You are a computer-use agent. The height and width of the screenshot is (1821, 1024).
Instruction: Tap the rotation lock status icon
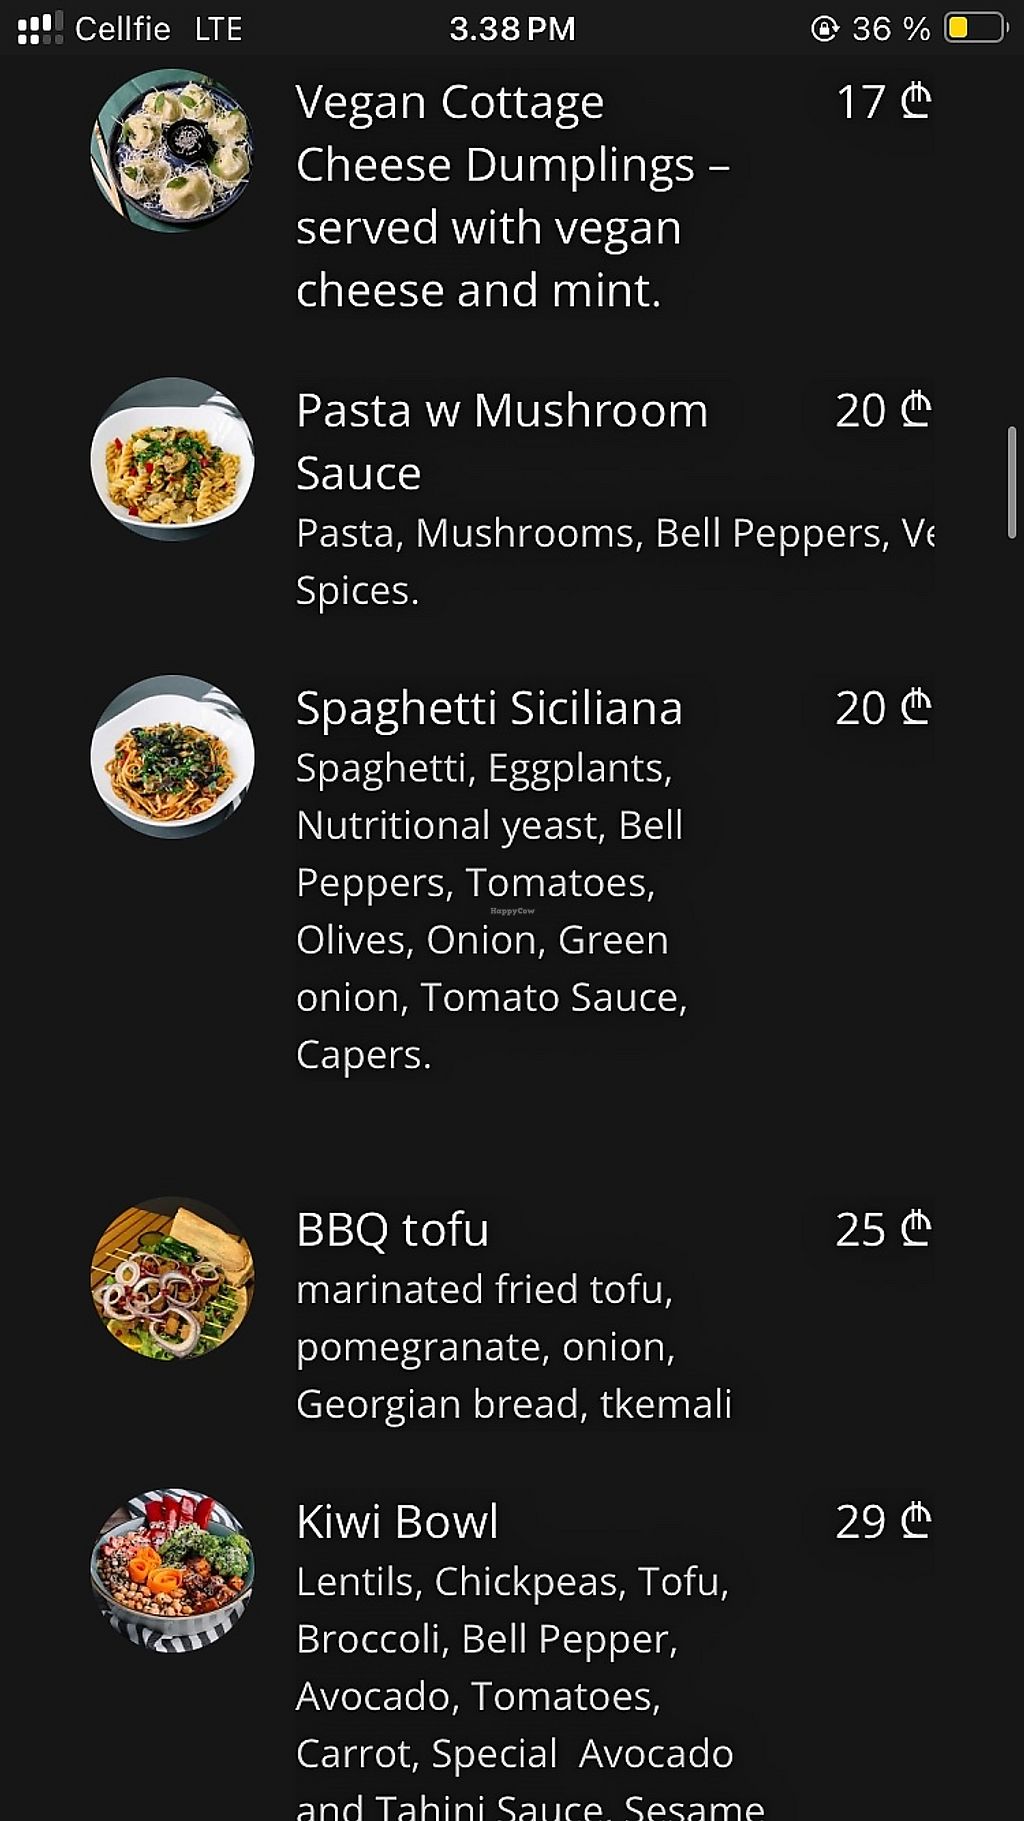click(x=824, y=28)
